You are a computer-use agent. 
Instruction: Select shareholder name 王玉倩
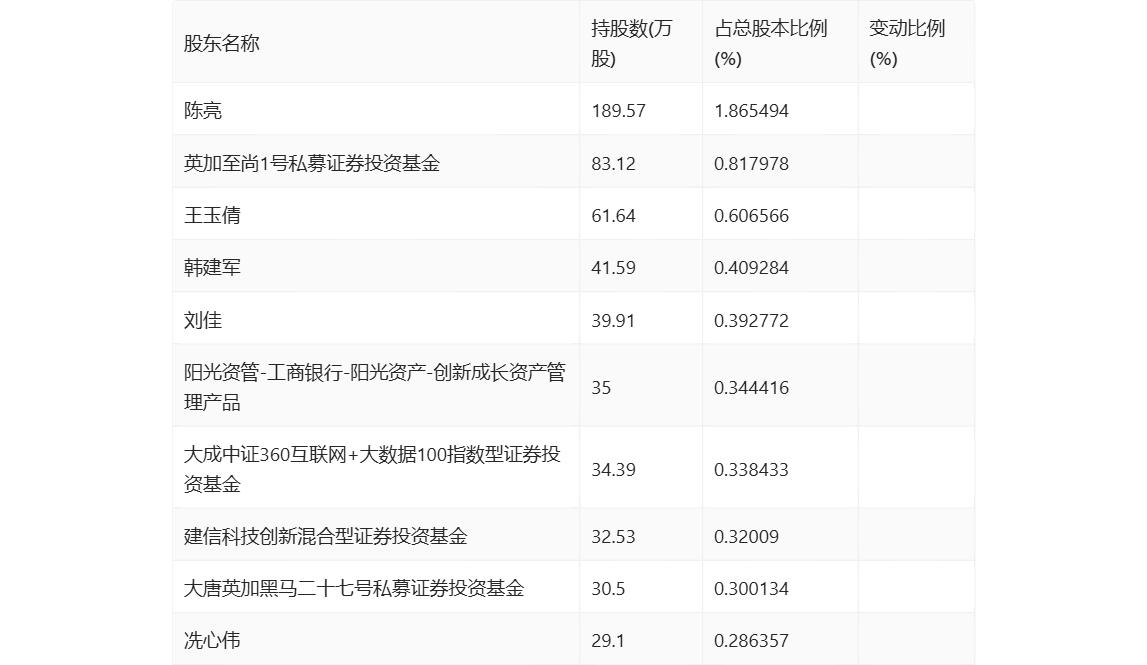[212, 215]
